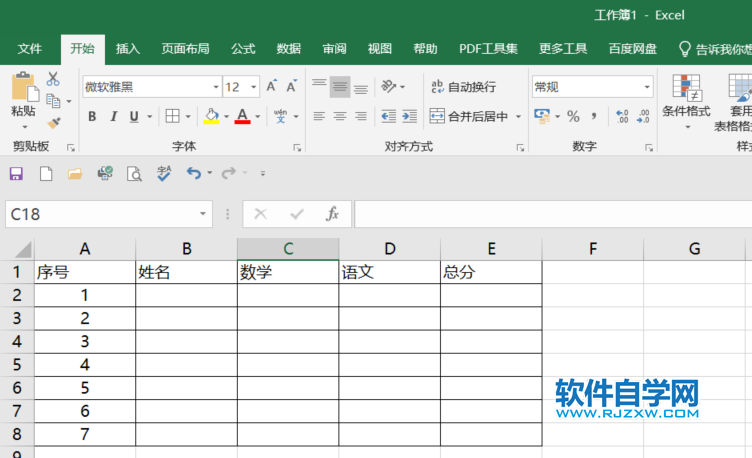The image size is (752, 458).
Task: Enable 自动换行 wrap text
Action: point(463,87)
